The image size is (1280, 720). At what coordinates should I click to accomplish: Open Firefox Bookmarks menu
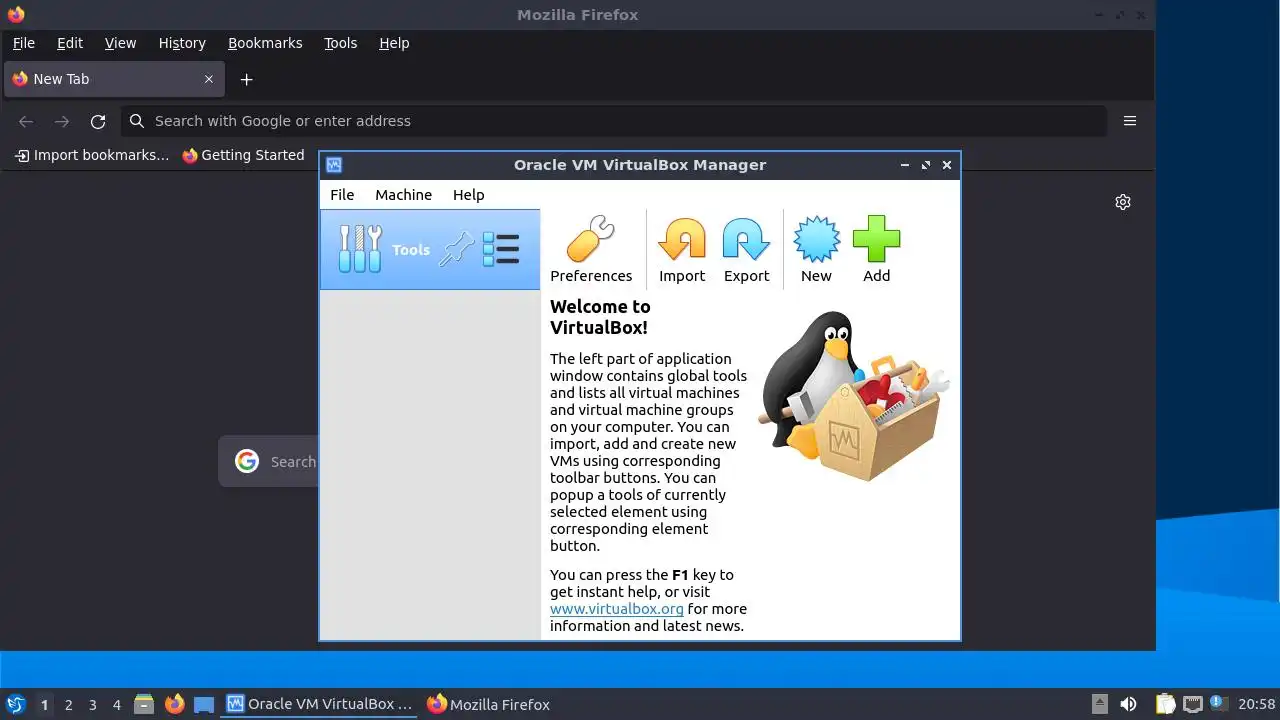point(265,43)
